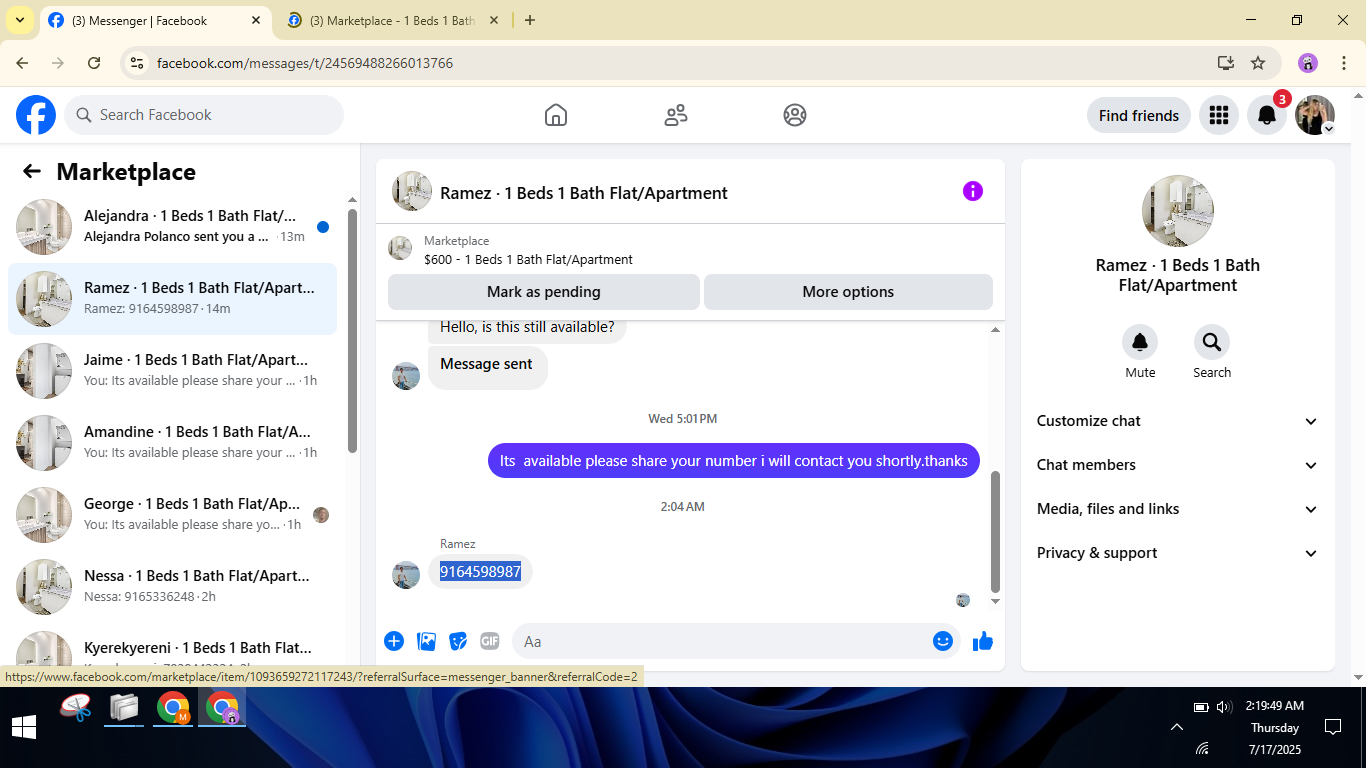
Task: Send a thumbs-up like
Action: [983, 641]
